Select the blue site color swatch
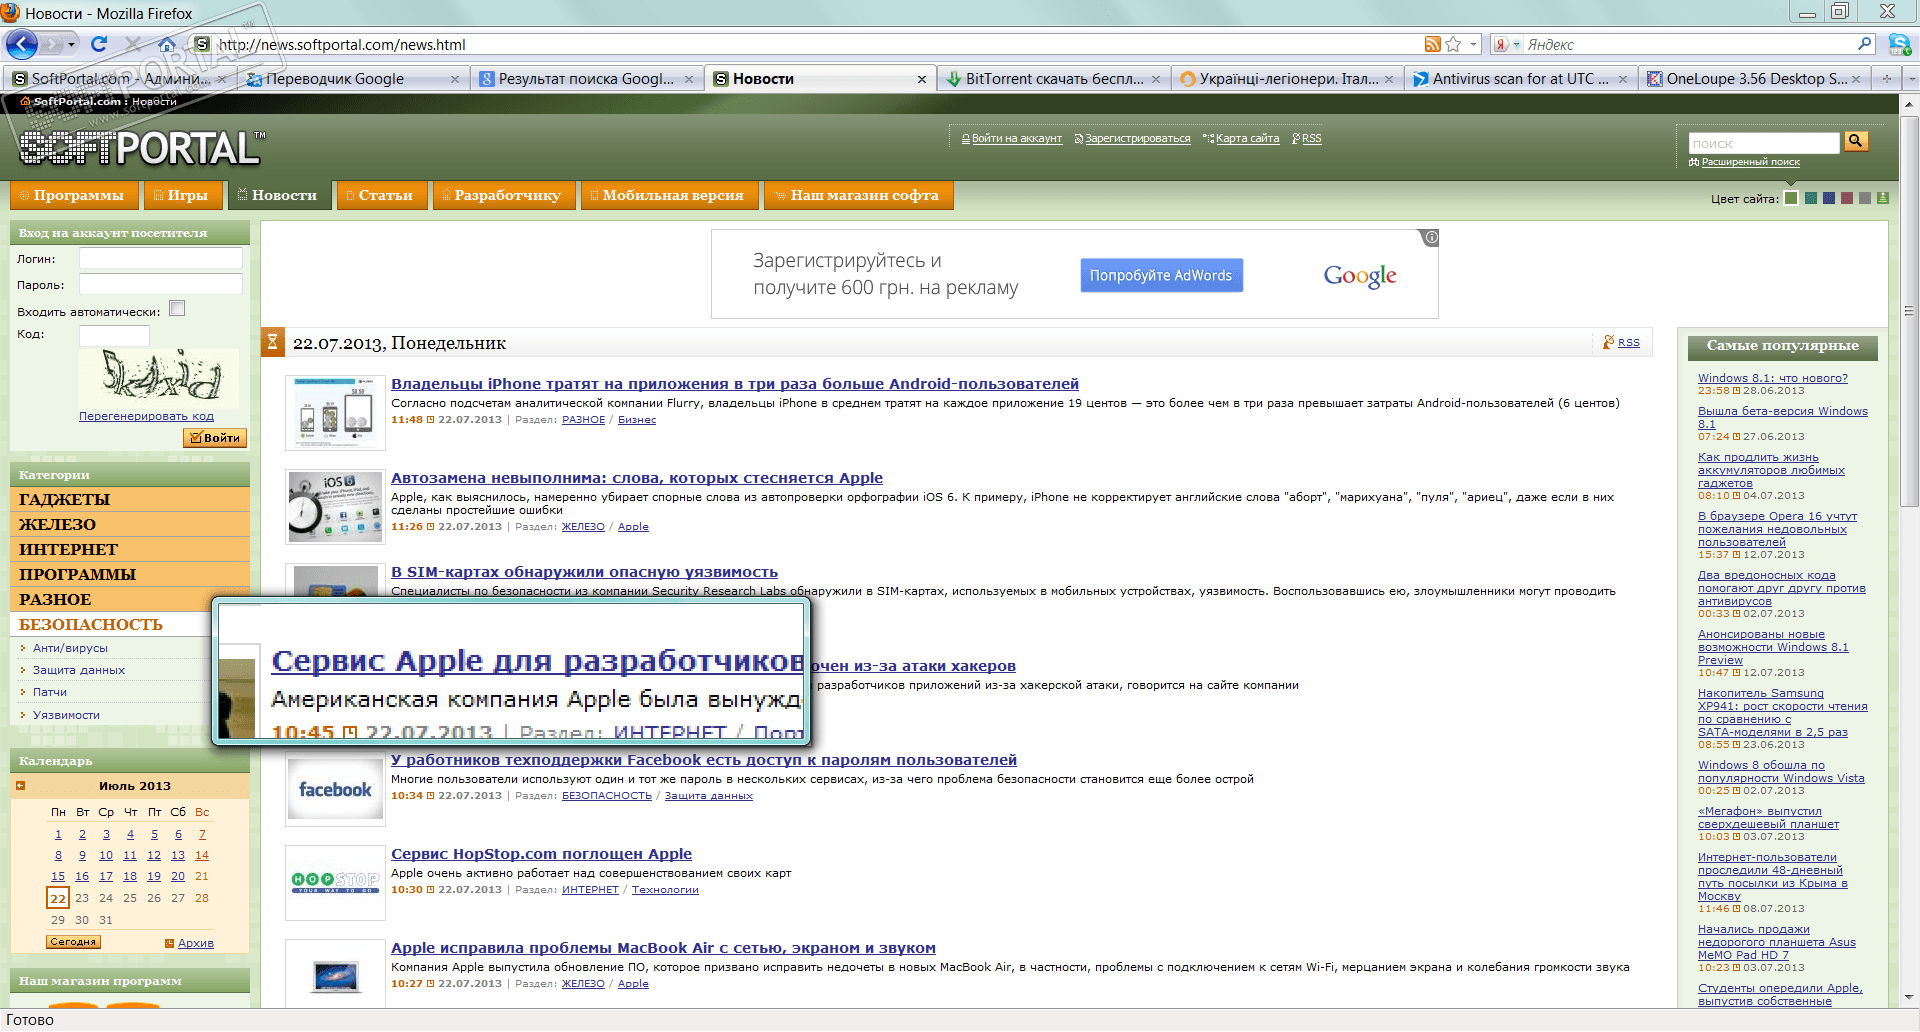This screenshot has height=1032, width=1920. 1829,198
